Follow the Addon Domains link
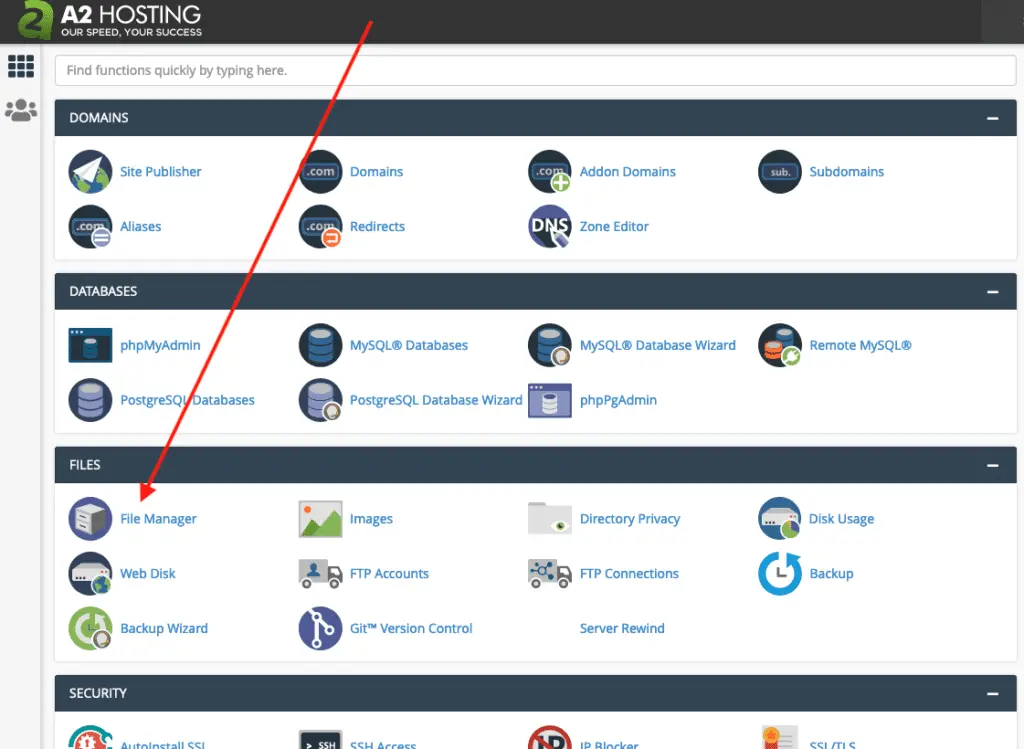This screenshot has width=1024, height=749. [x=628, y=172]
